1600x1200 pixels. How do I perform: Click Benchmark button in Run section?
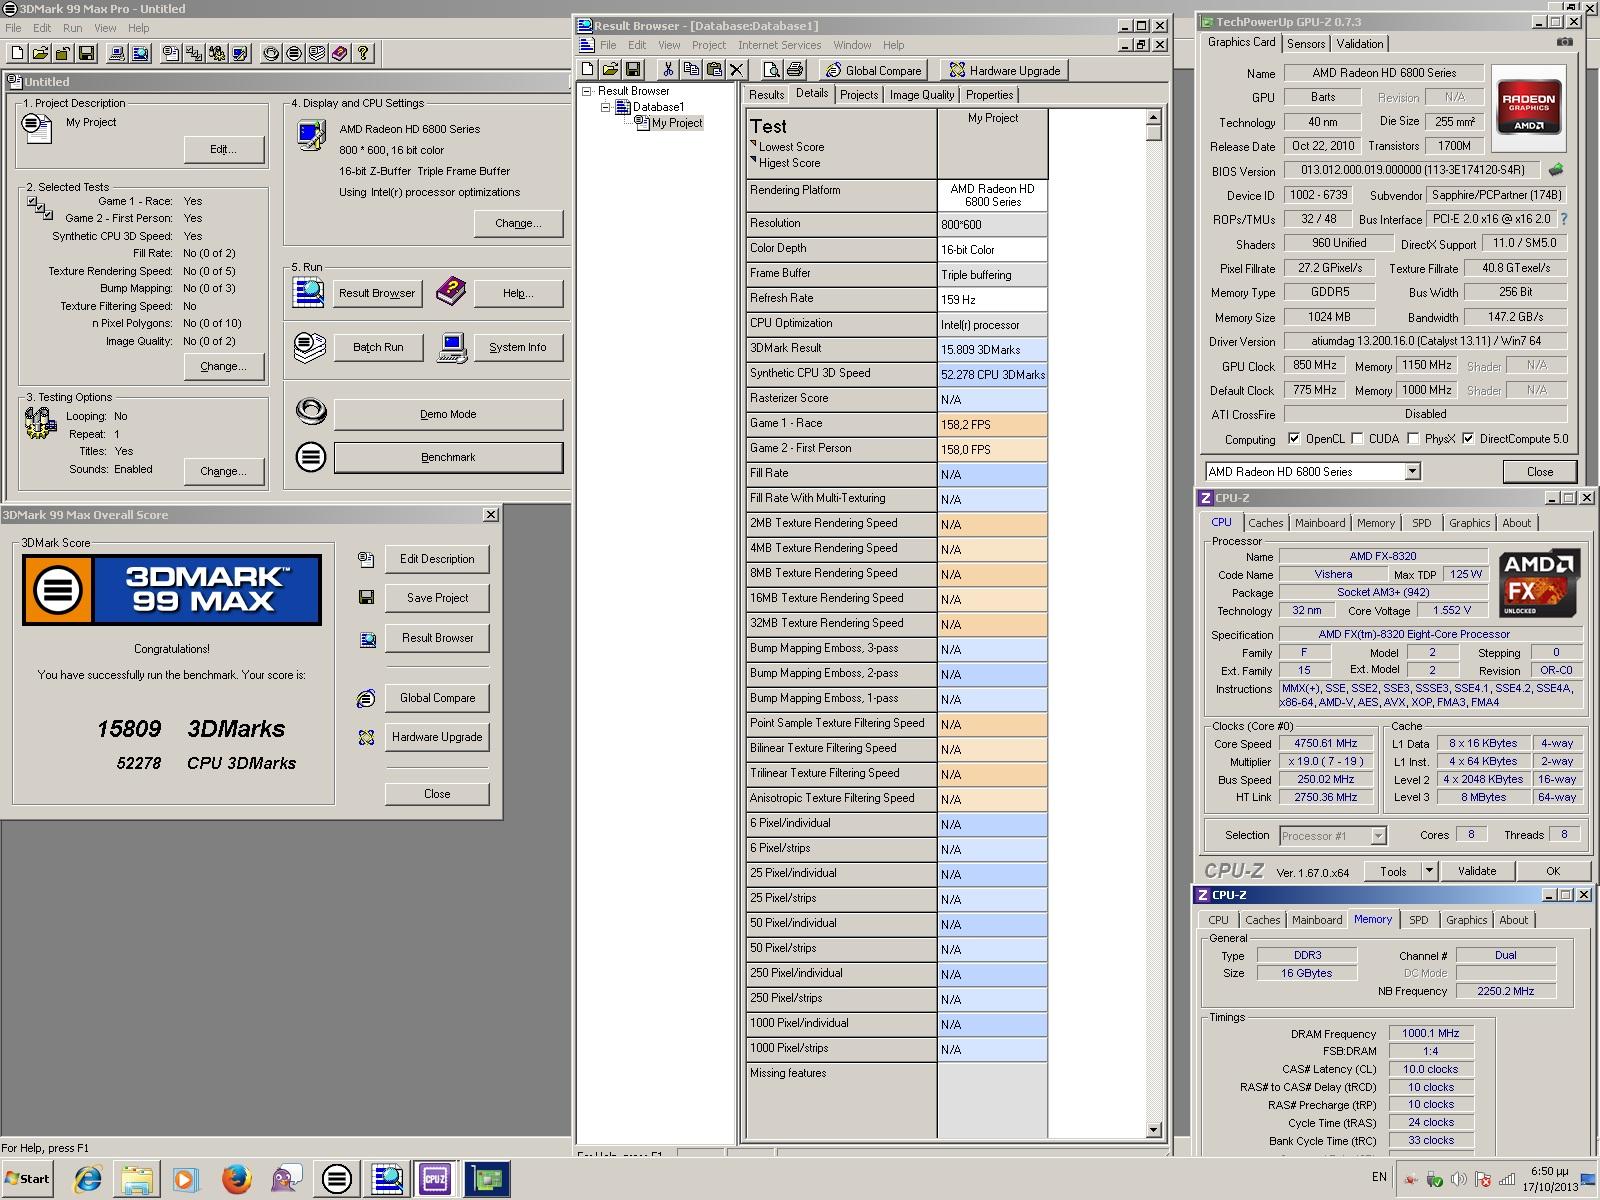pos(448,457)
